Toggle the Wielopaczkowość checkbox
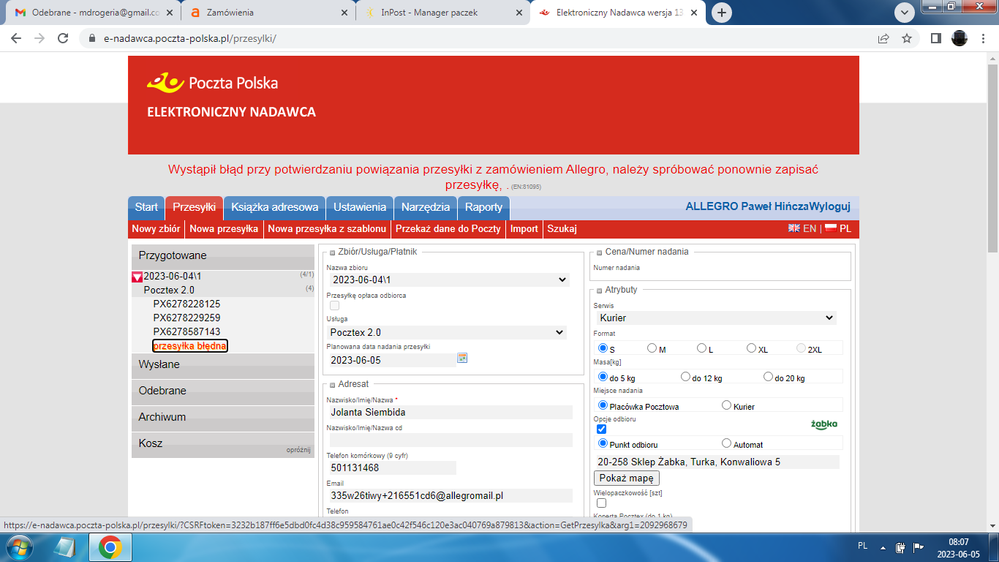The image size is (999, 562). pyautogui.click(x=601, y=503)
